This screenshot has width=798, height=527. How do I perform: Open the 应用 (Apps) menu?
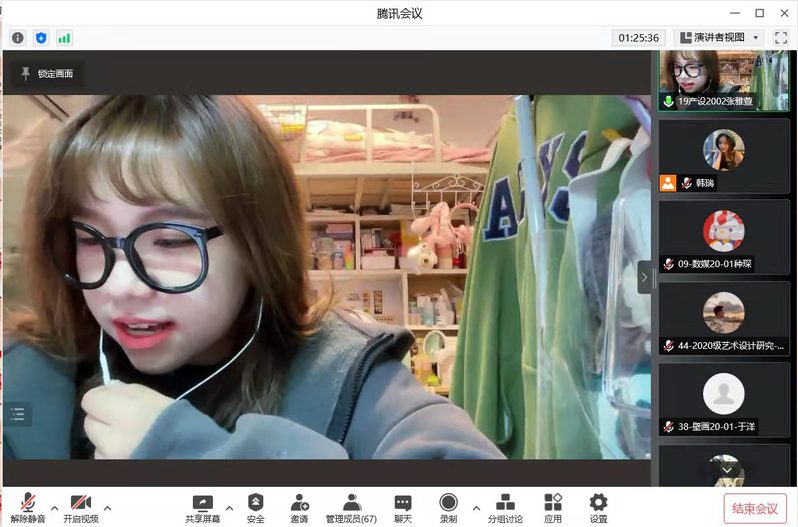(553, 508)
